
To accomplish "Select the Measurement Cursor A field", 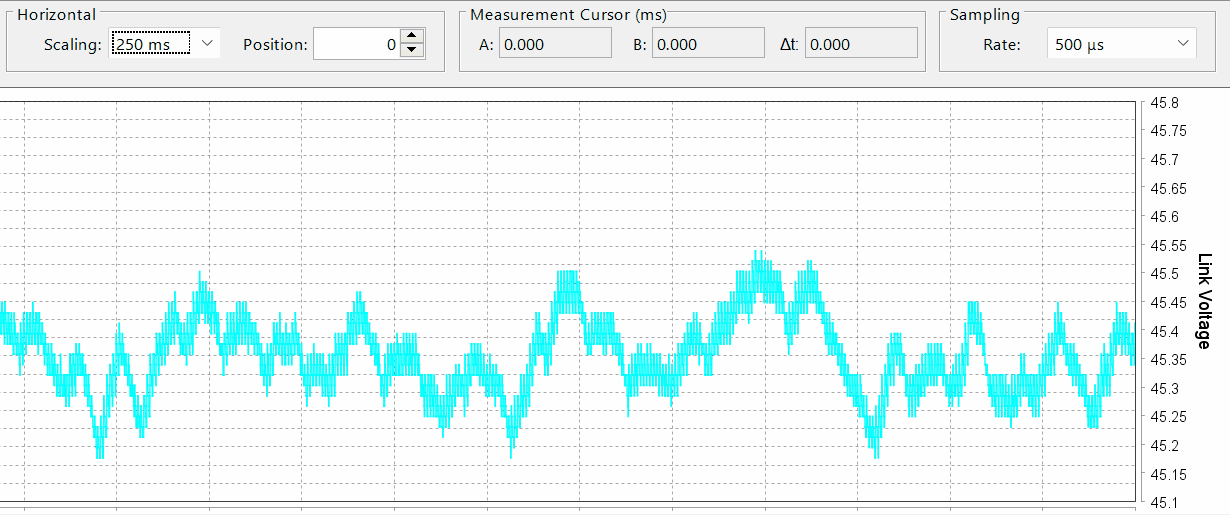I will pyautogui.click(x=555, y=44).
